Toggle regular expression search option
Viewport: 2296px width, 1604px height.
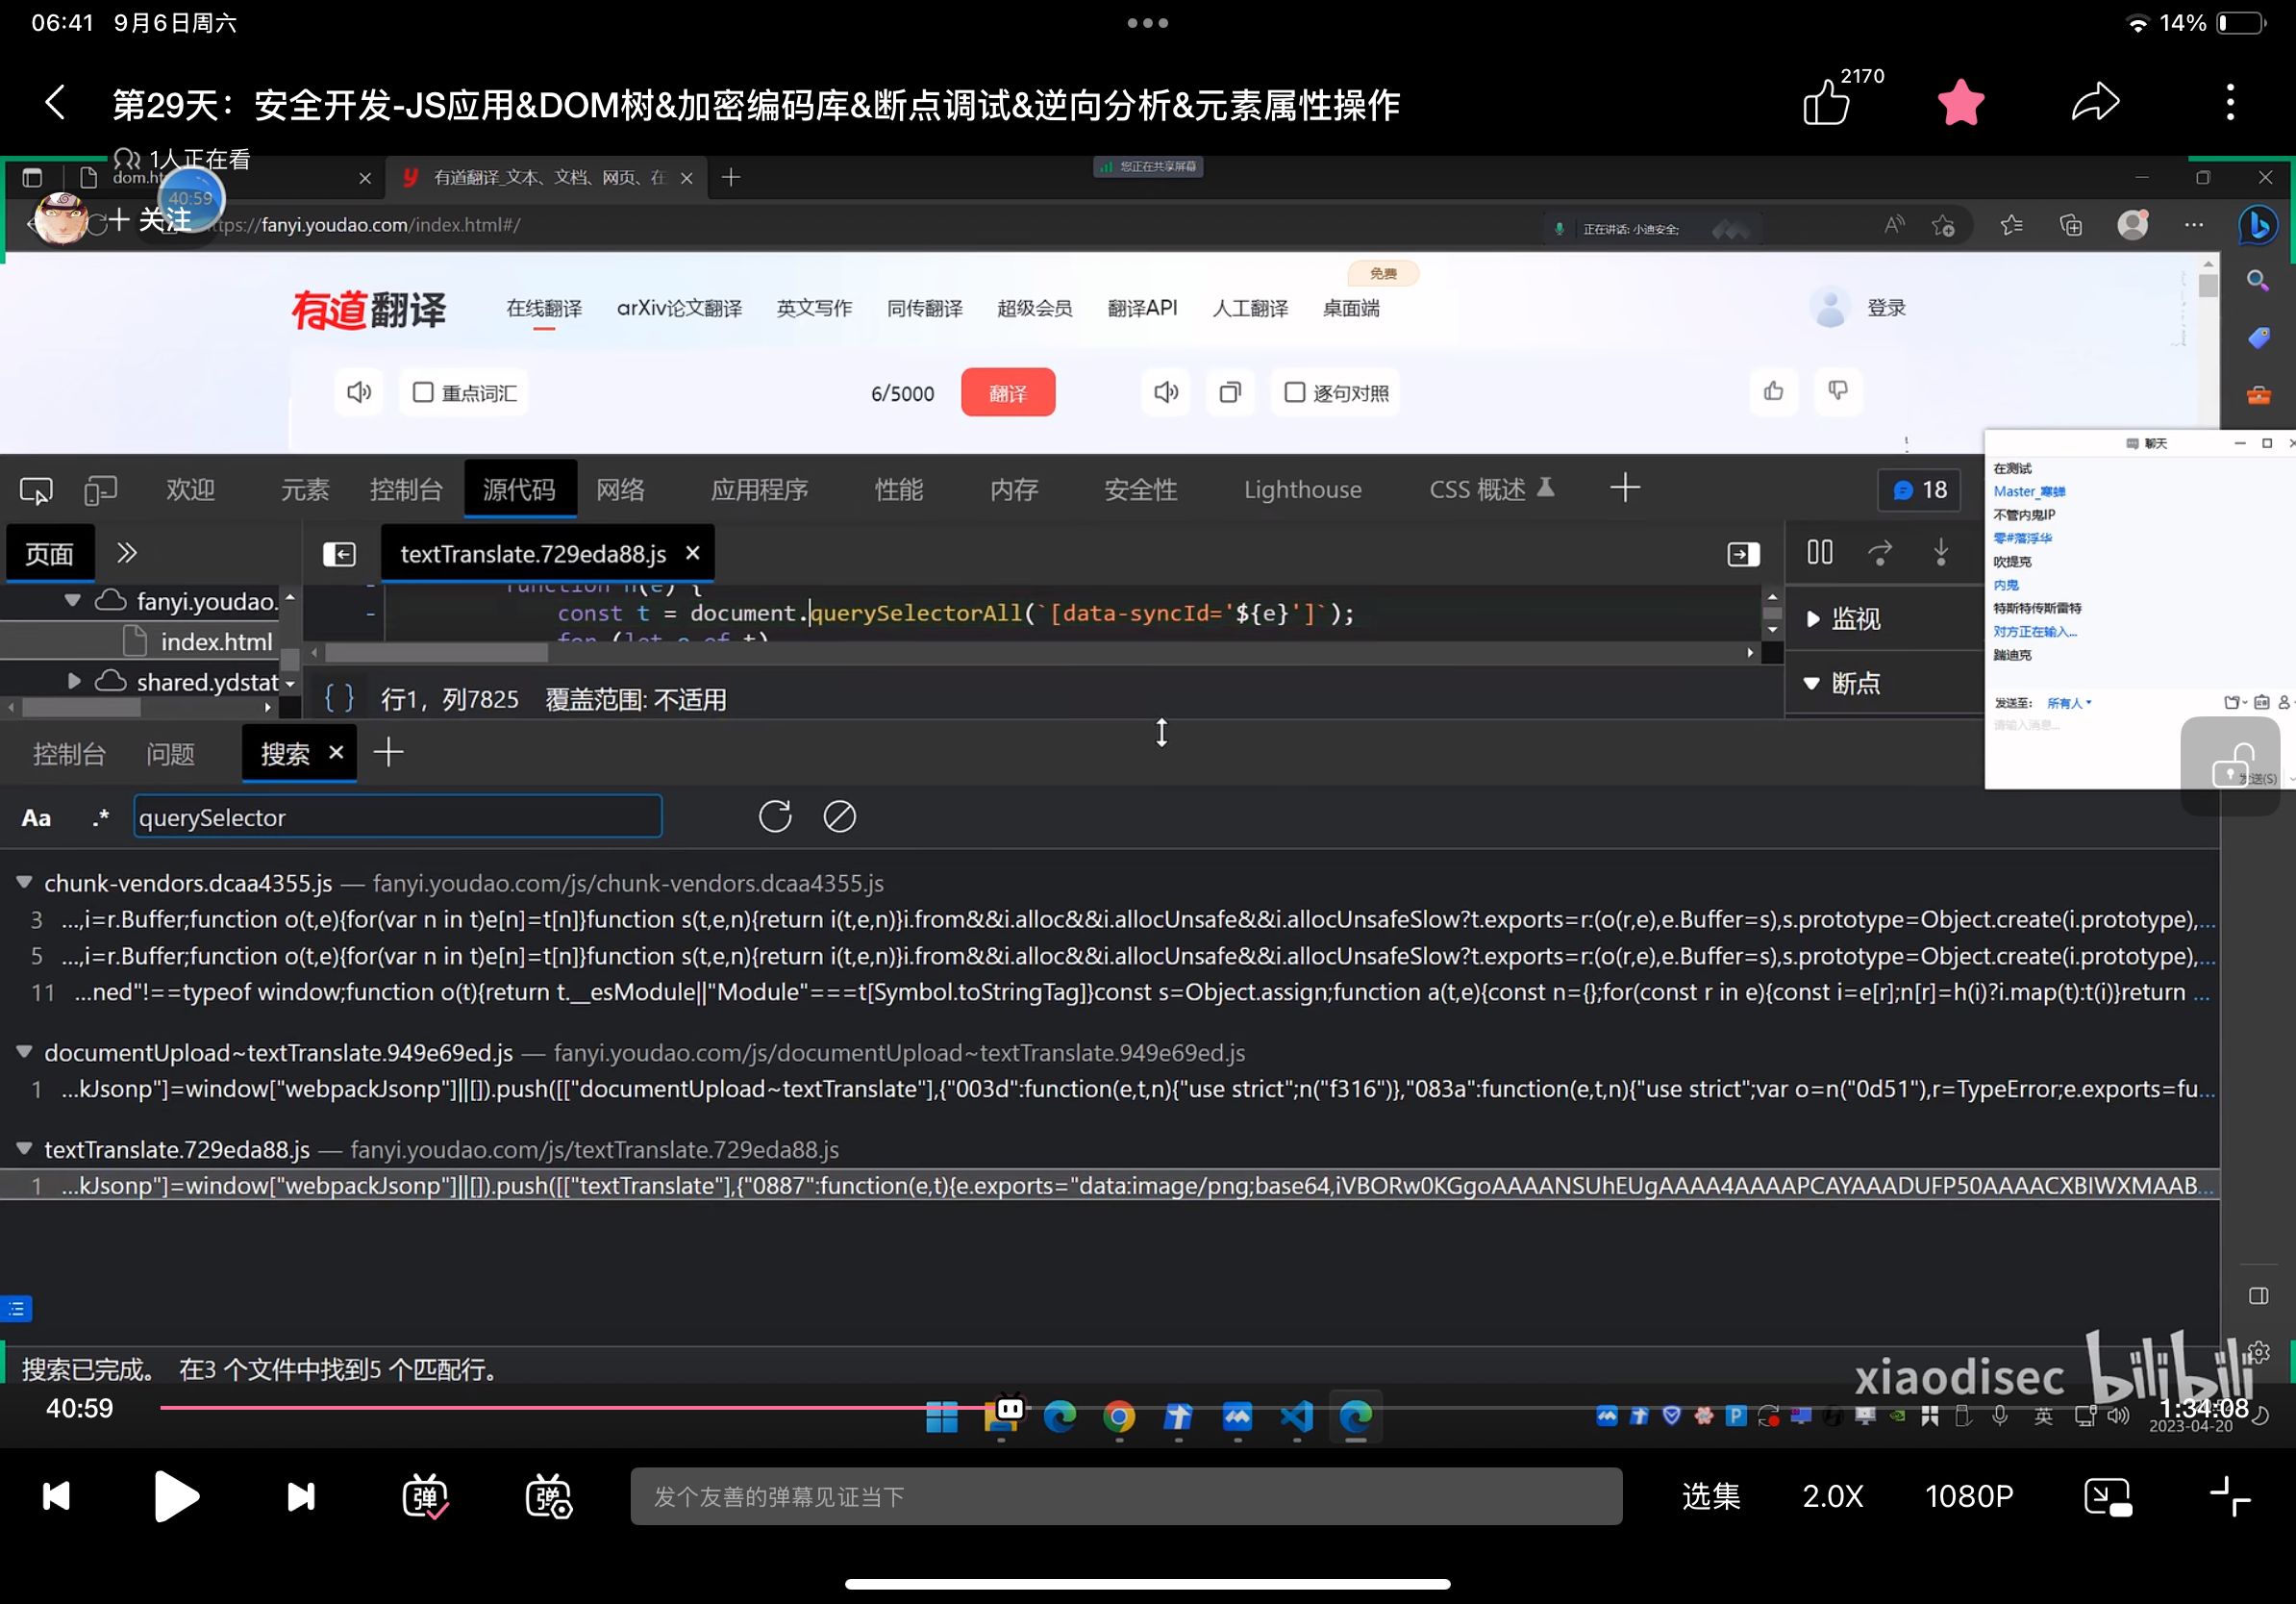(100, 818)
